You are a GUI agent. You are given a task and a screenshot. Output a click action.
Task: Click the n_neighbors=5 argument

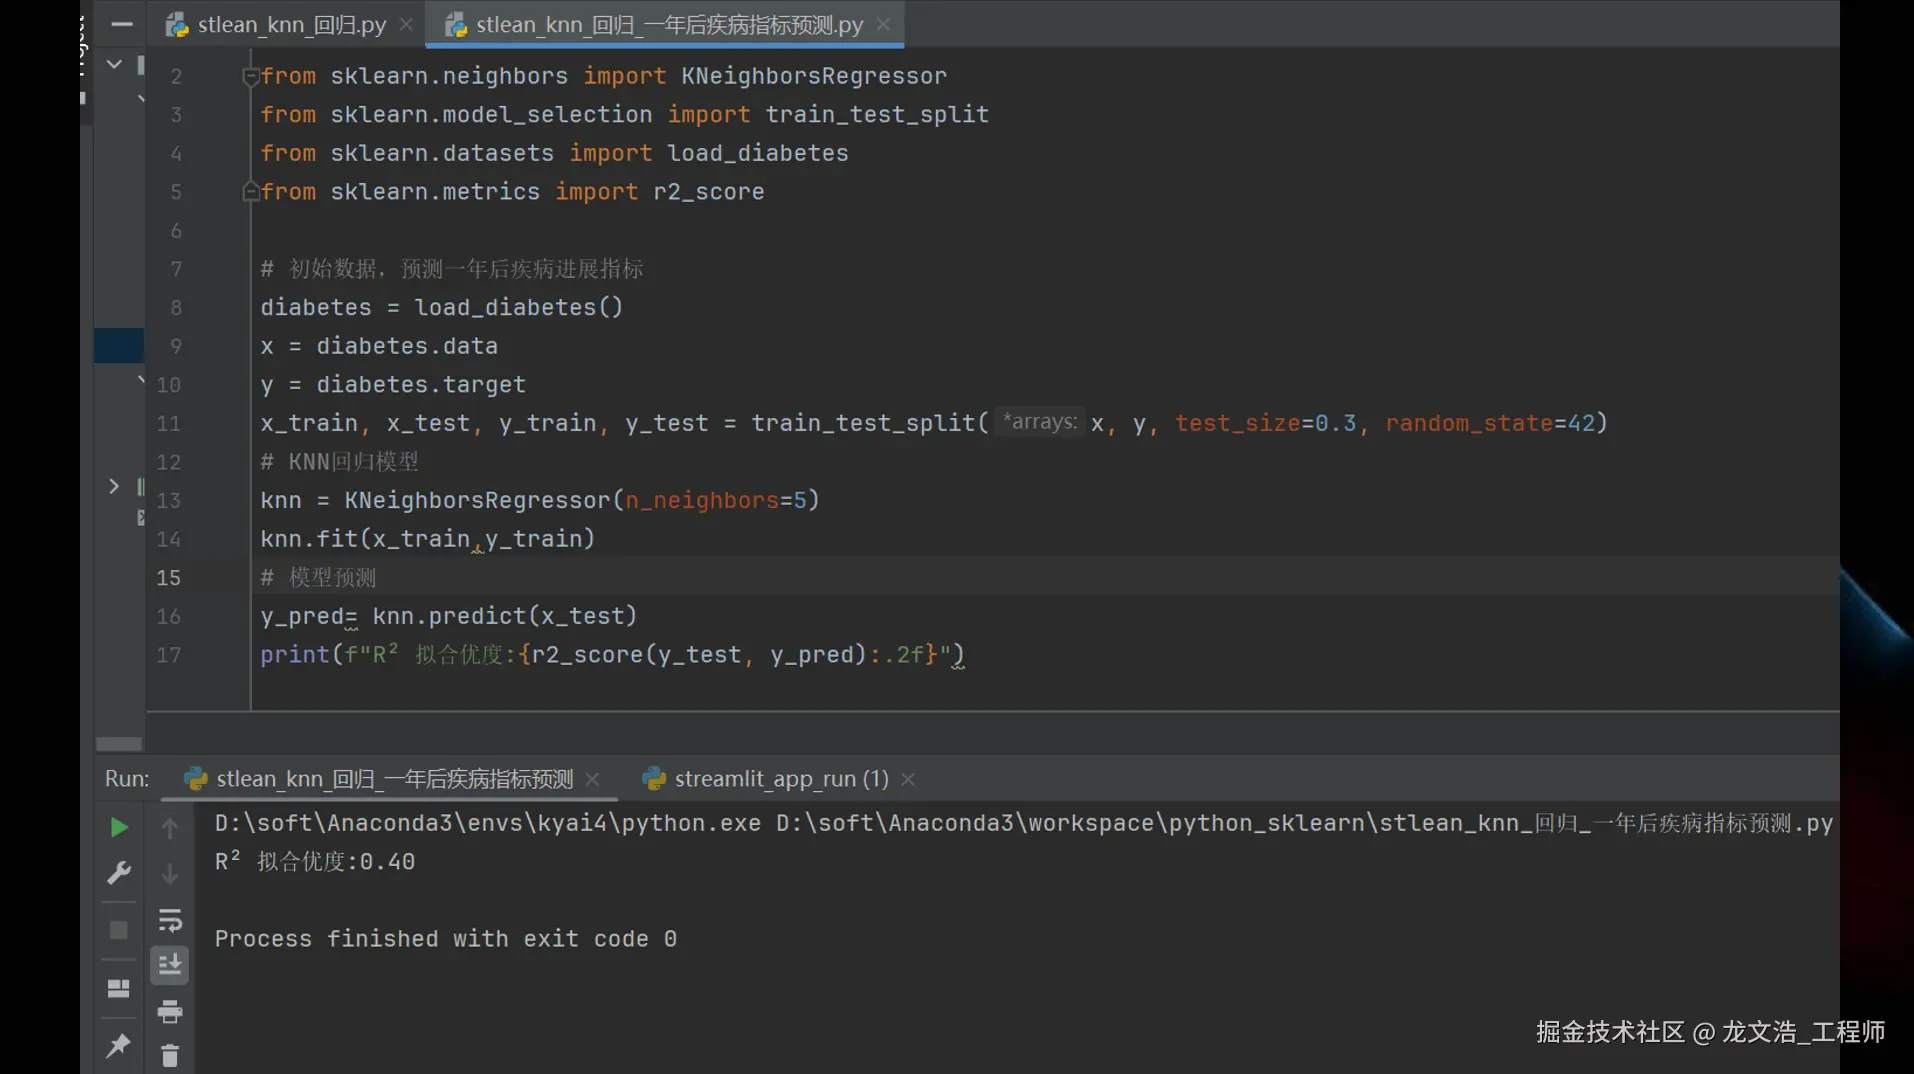tap(716, 500)
